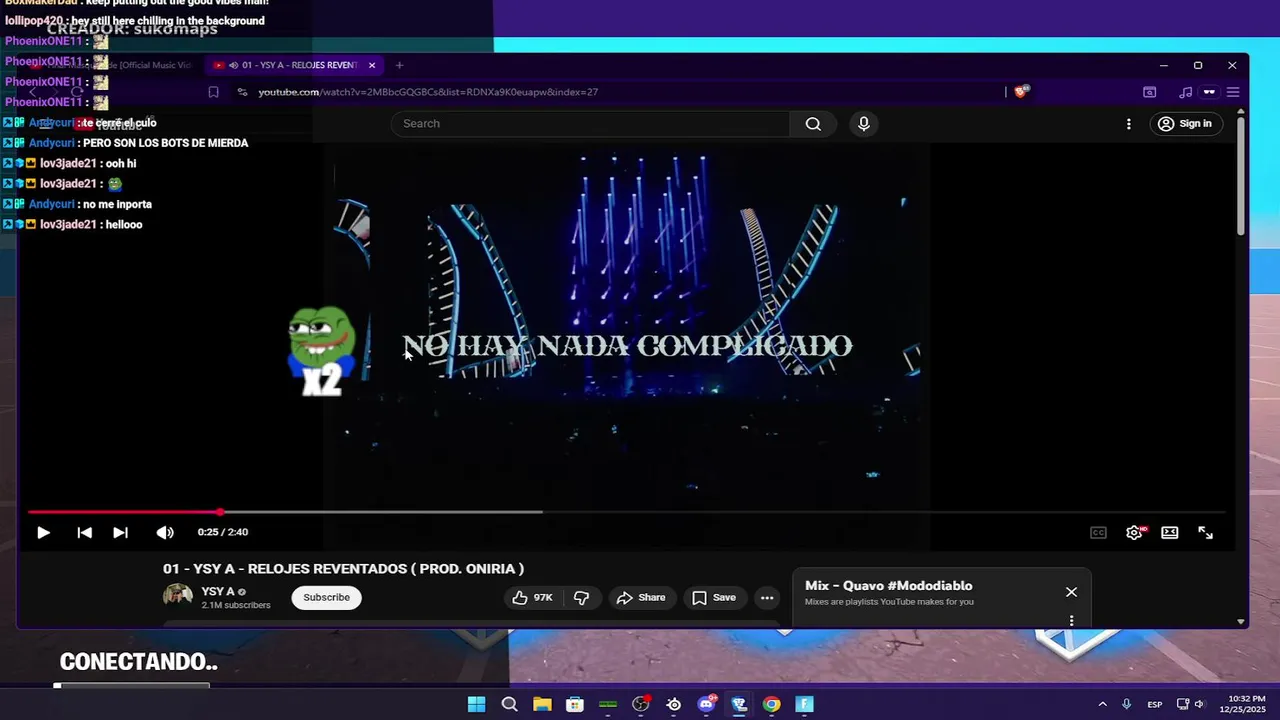Go to the previous playlist video
The width and height of the screenshot is (1280, 720).
coord(85,533)
